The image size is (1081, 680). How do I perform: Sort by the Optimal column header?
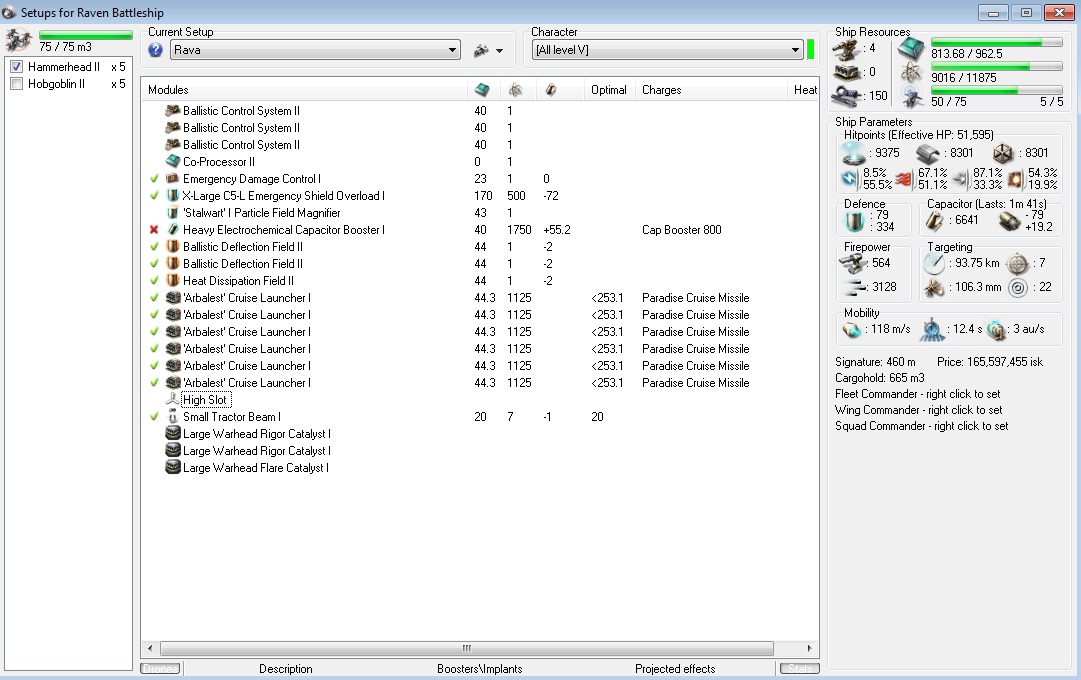tap(609, 90)
